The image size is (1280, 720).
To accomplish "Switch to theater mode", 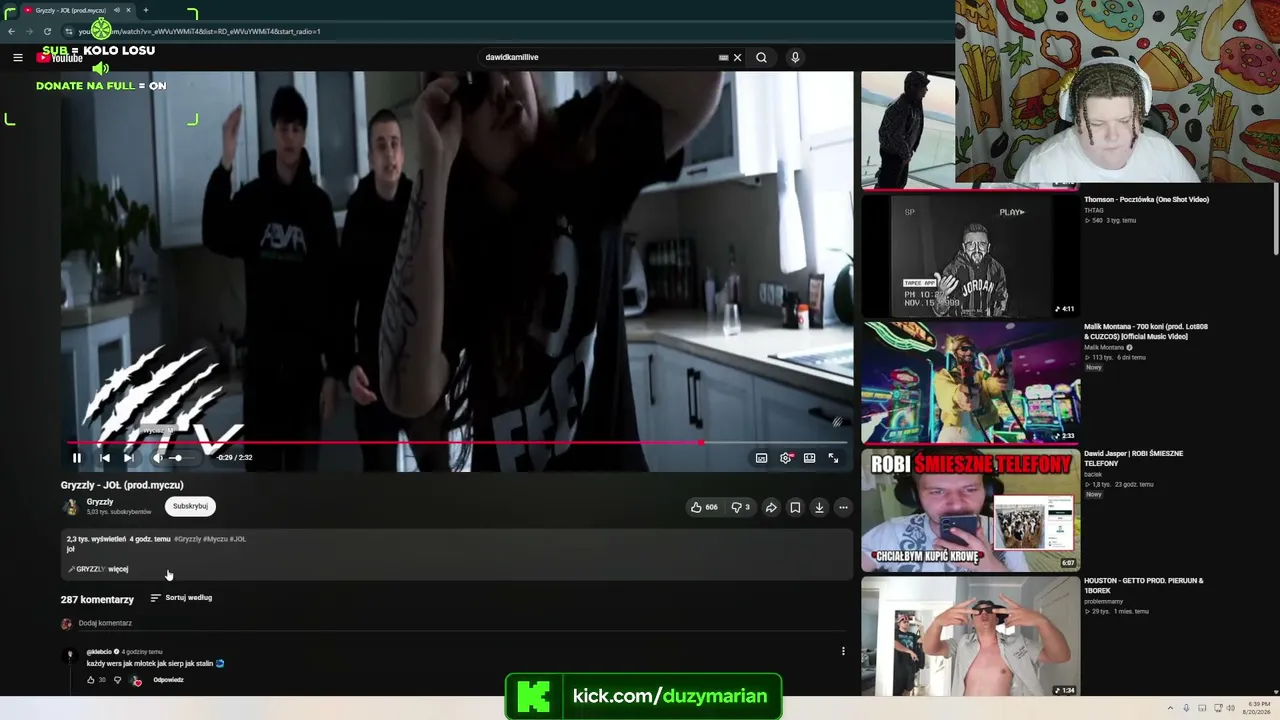I will click(809, 458).
